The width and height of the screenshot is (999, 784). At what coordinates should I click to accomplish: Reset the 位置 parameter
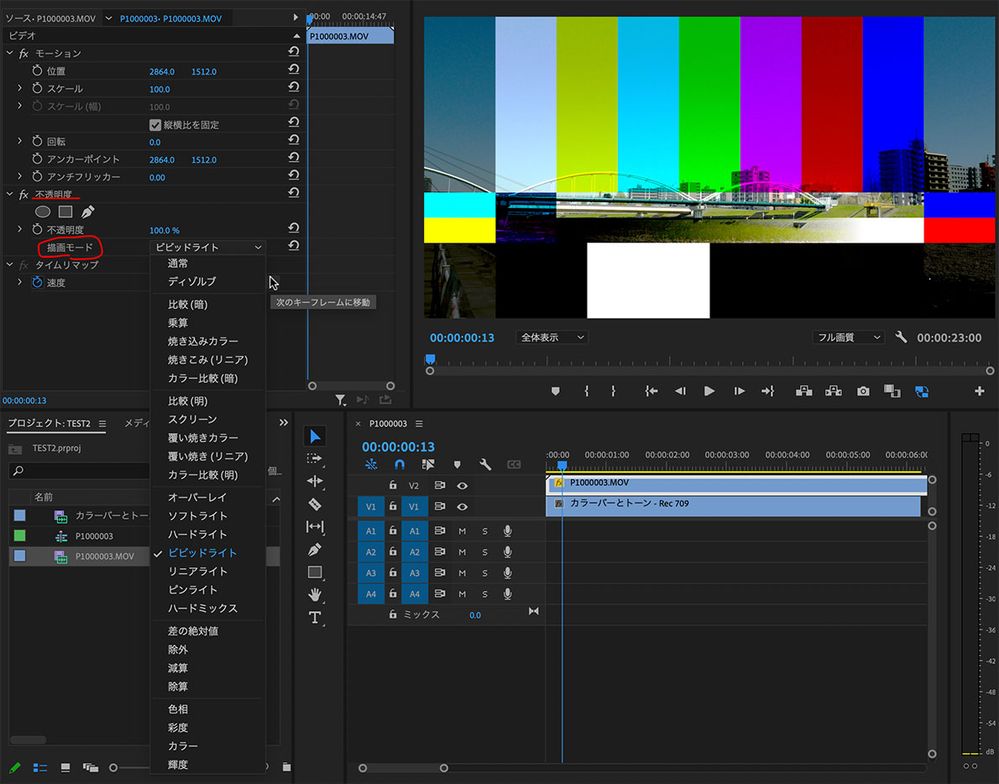[294, 71]
